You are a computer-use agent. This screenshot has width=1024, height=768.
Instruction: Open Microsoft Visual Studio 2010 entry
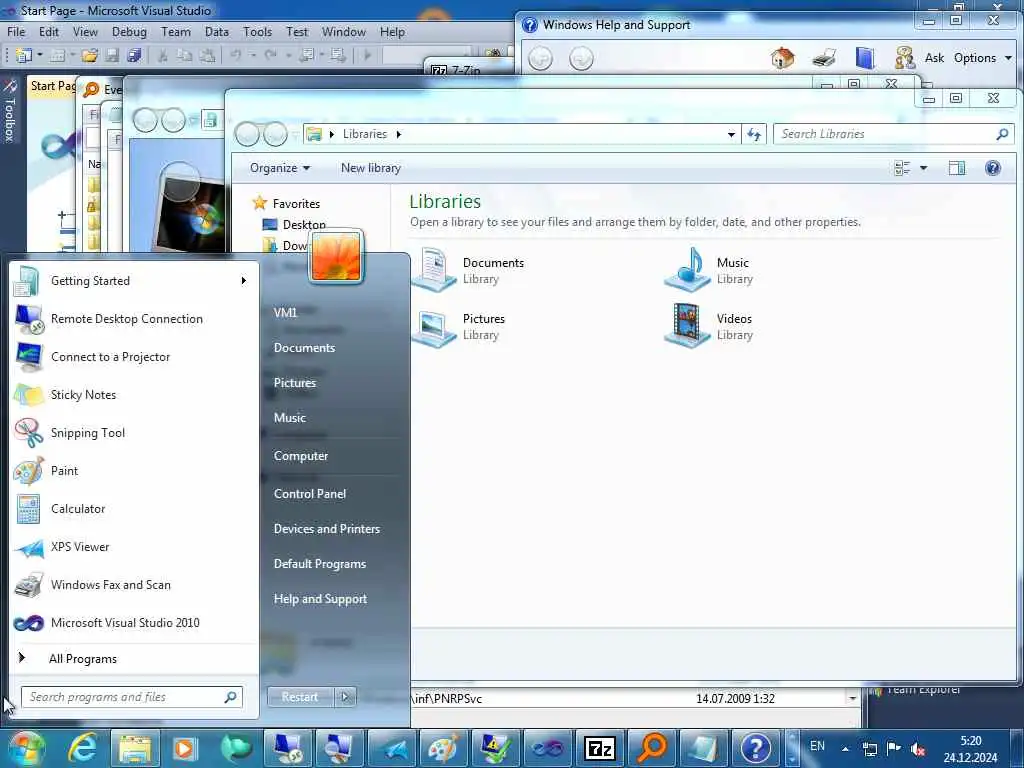click(134, 623)
